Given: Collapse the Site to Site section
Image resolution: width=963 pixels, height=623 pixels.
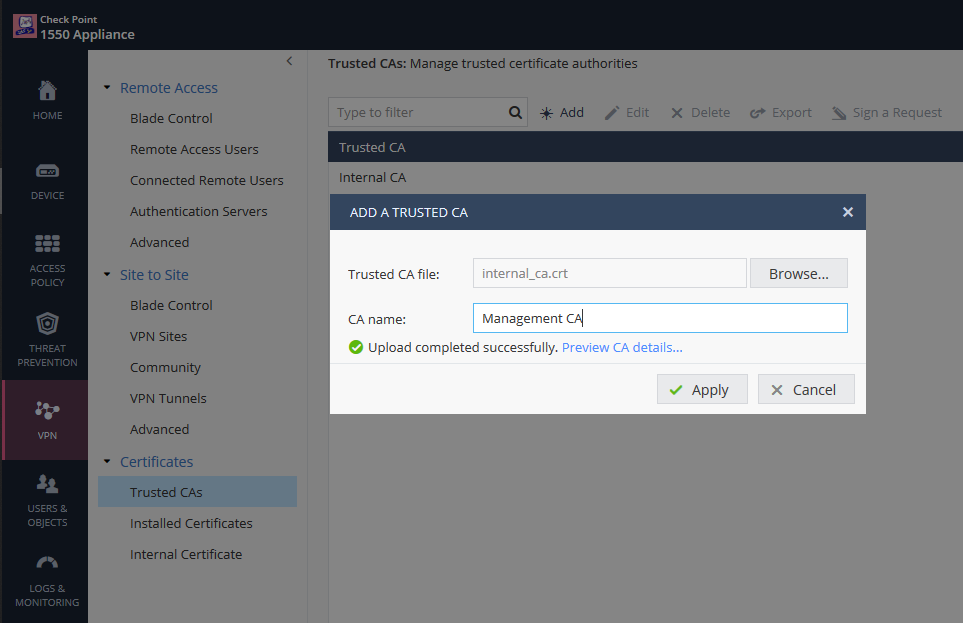Looking at the screenshot, I should 107,275.
